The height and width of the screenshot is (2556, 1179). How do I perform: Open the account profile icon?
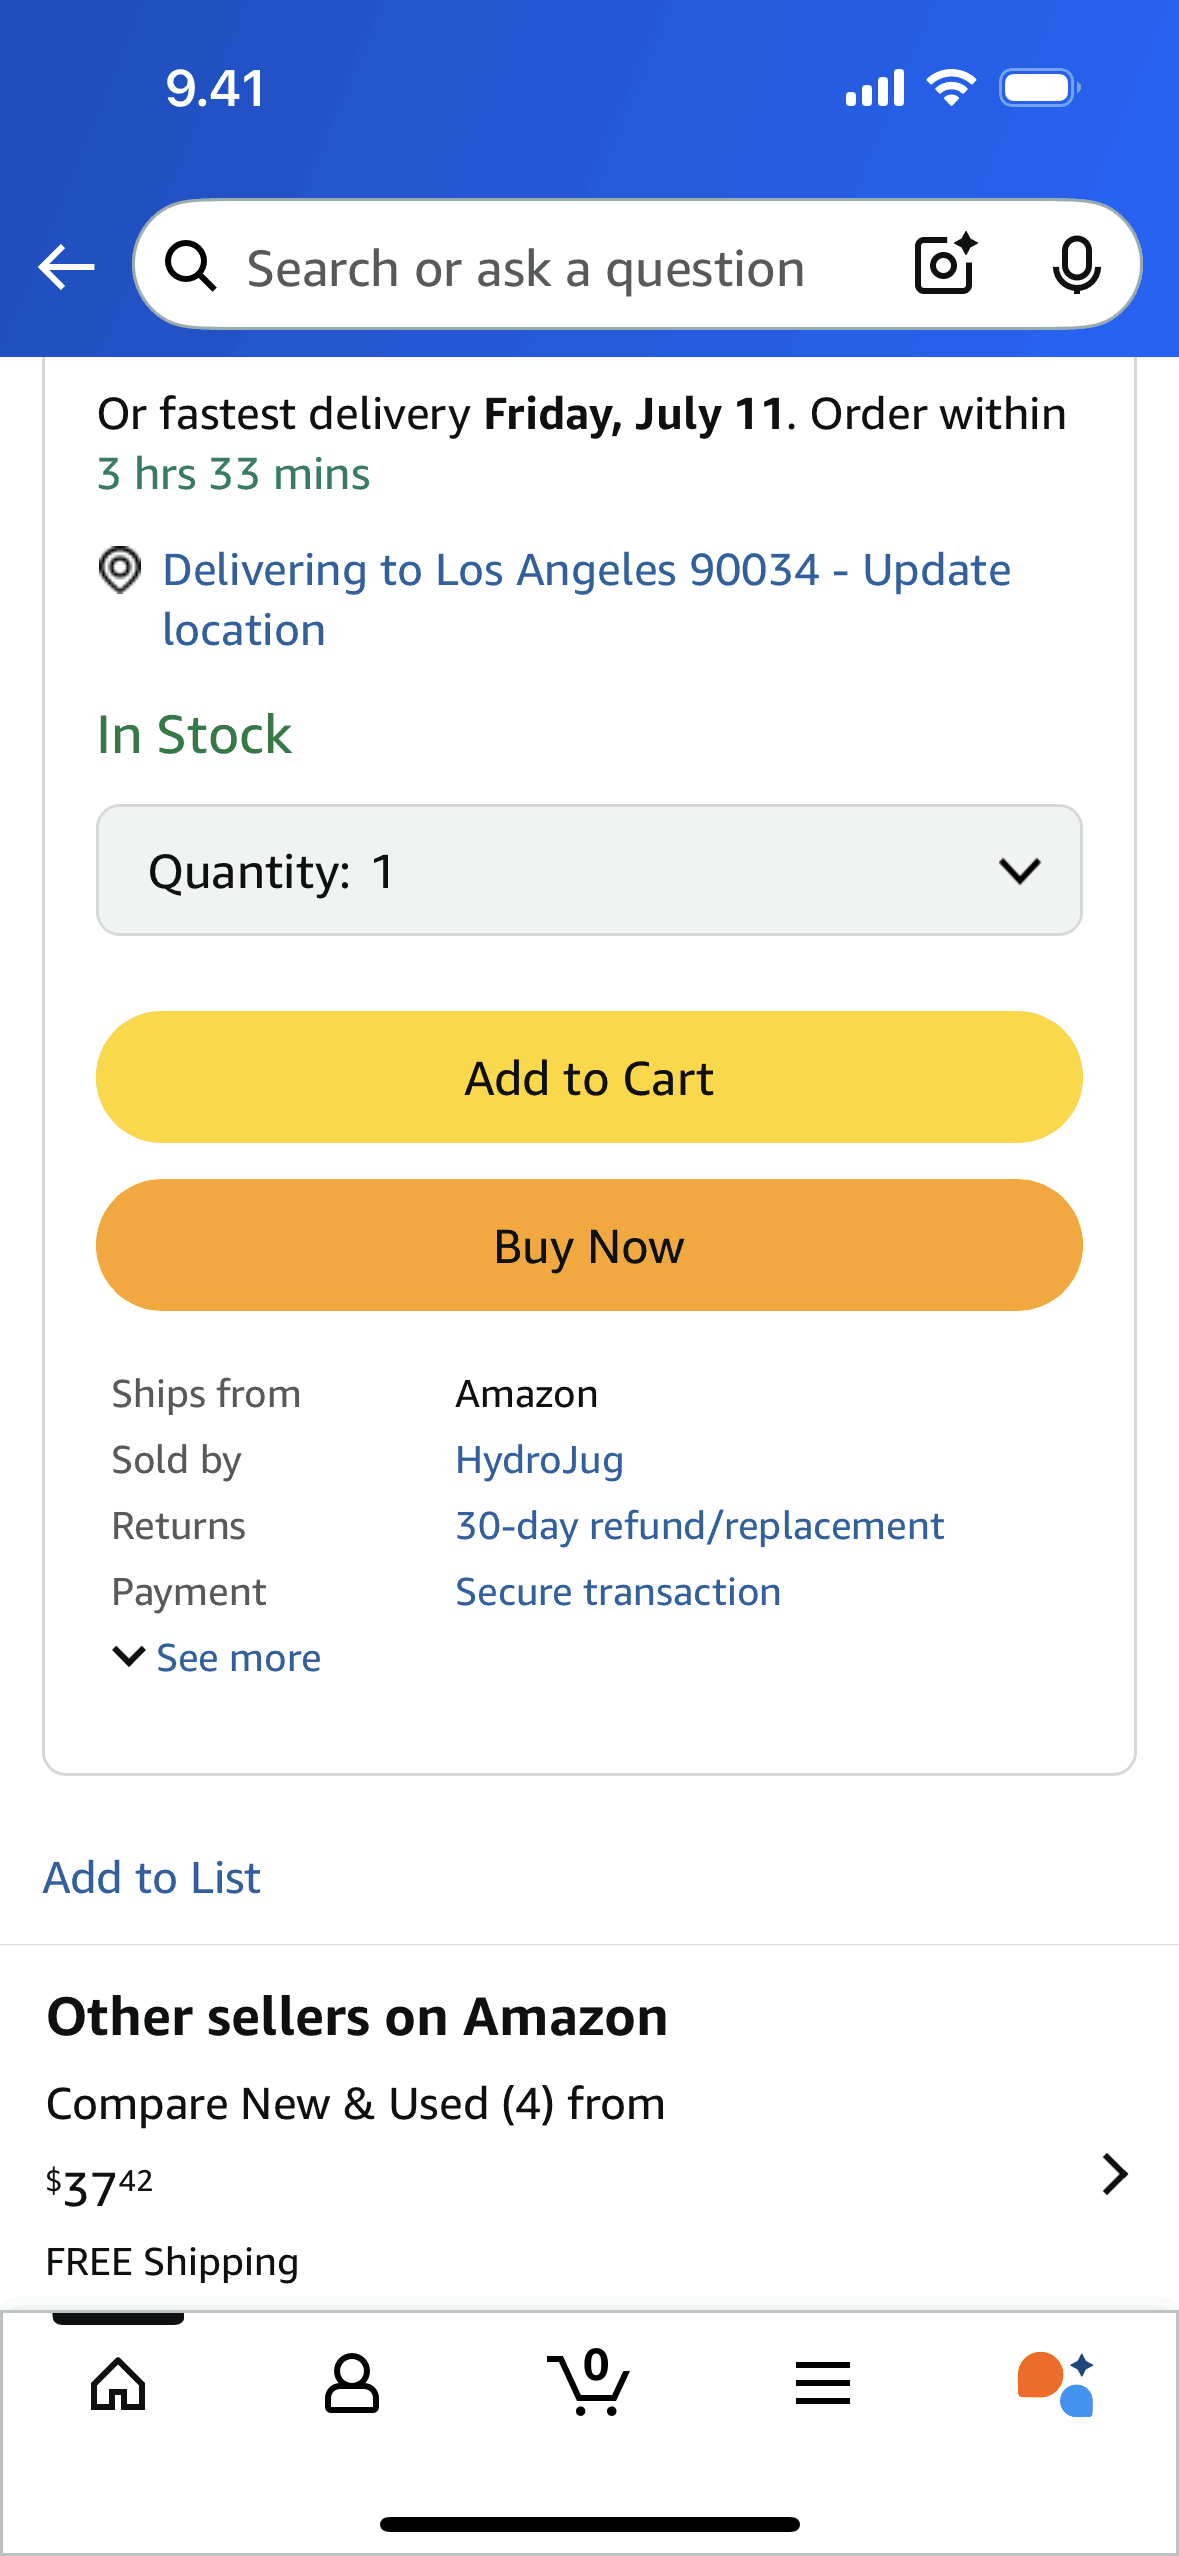coord(352,2384)
